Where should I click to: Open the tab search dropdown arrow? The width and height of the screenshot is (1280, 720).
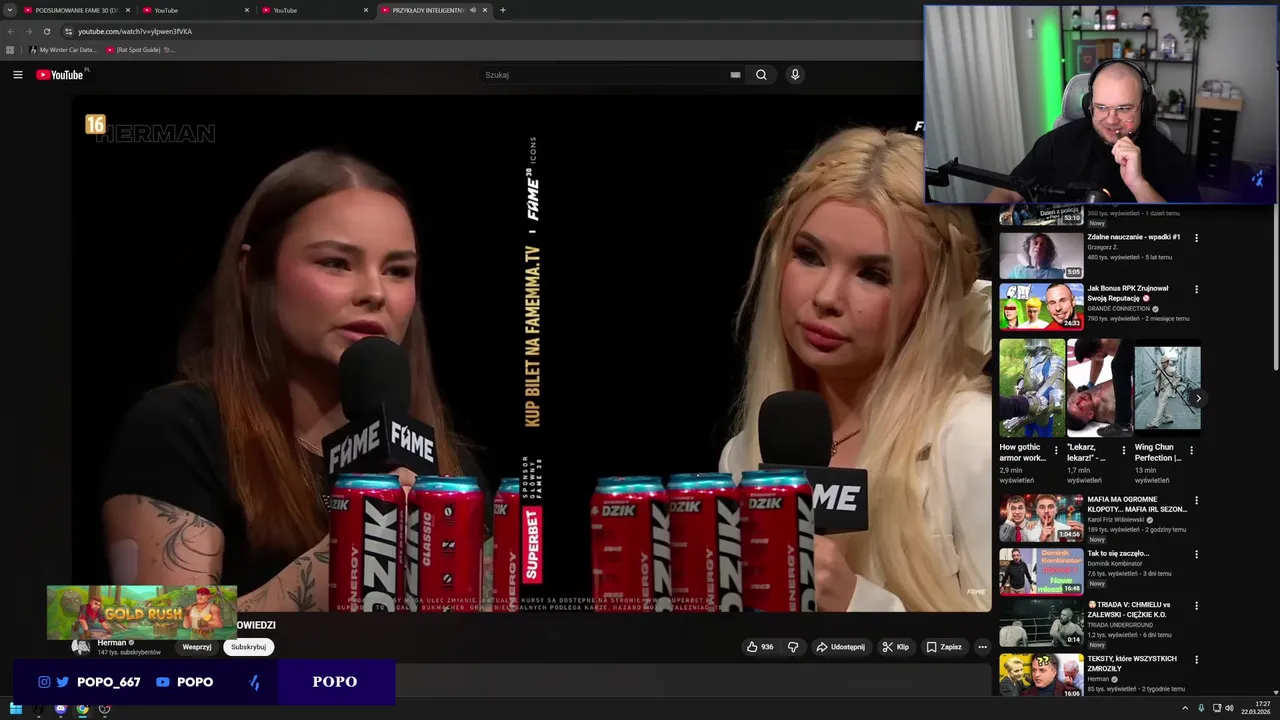coord(9,10)
